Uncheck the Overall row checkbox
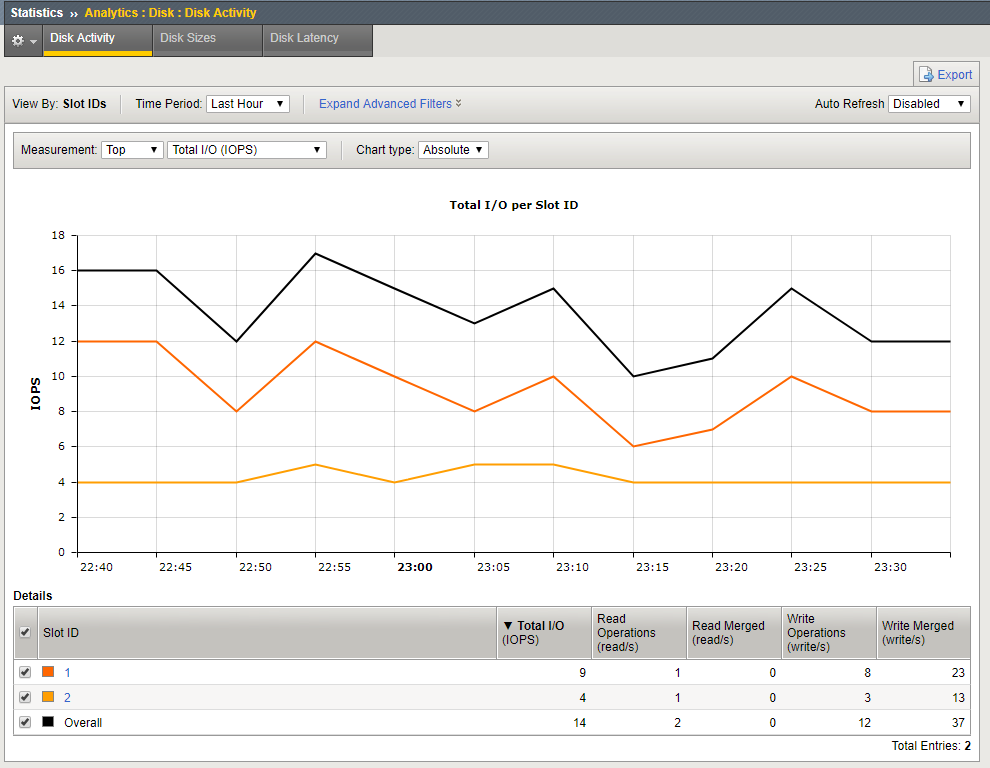Viewport: 990px width, 768px height. pyautogui.click(x=25, y=722)
